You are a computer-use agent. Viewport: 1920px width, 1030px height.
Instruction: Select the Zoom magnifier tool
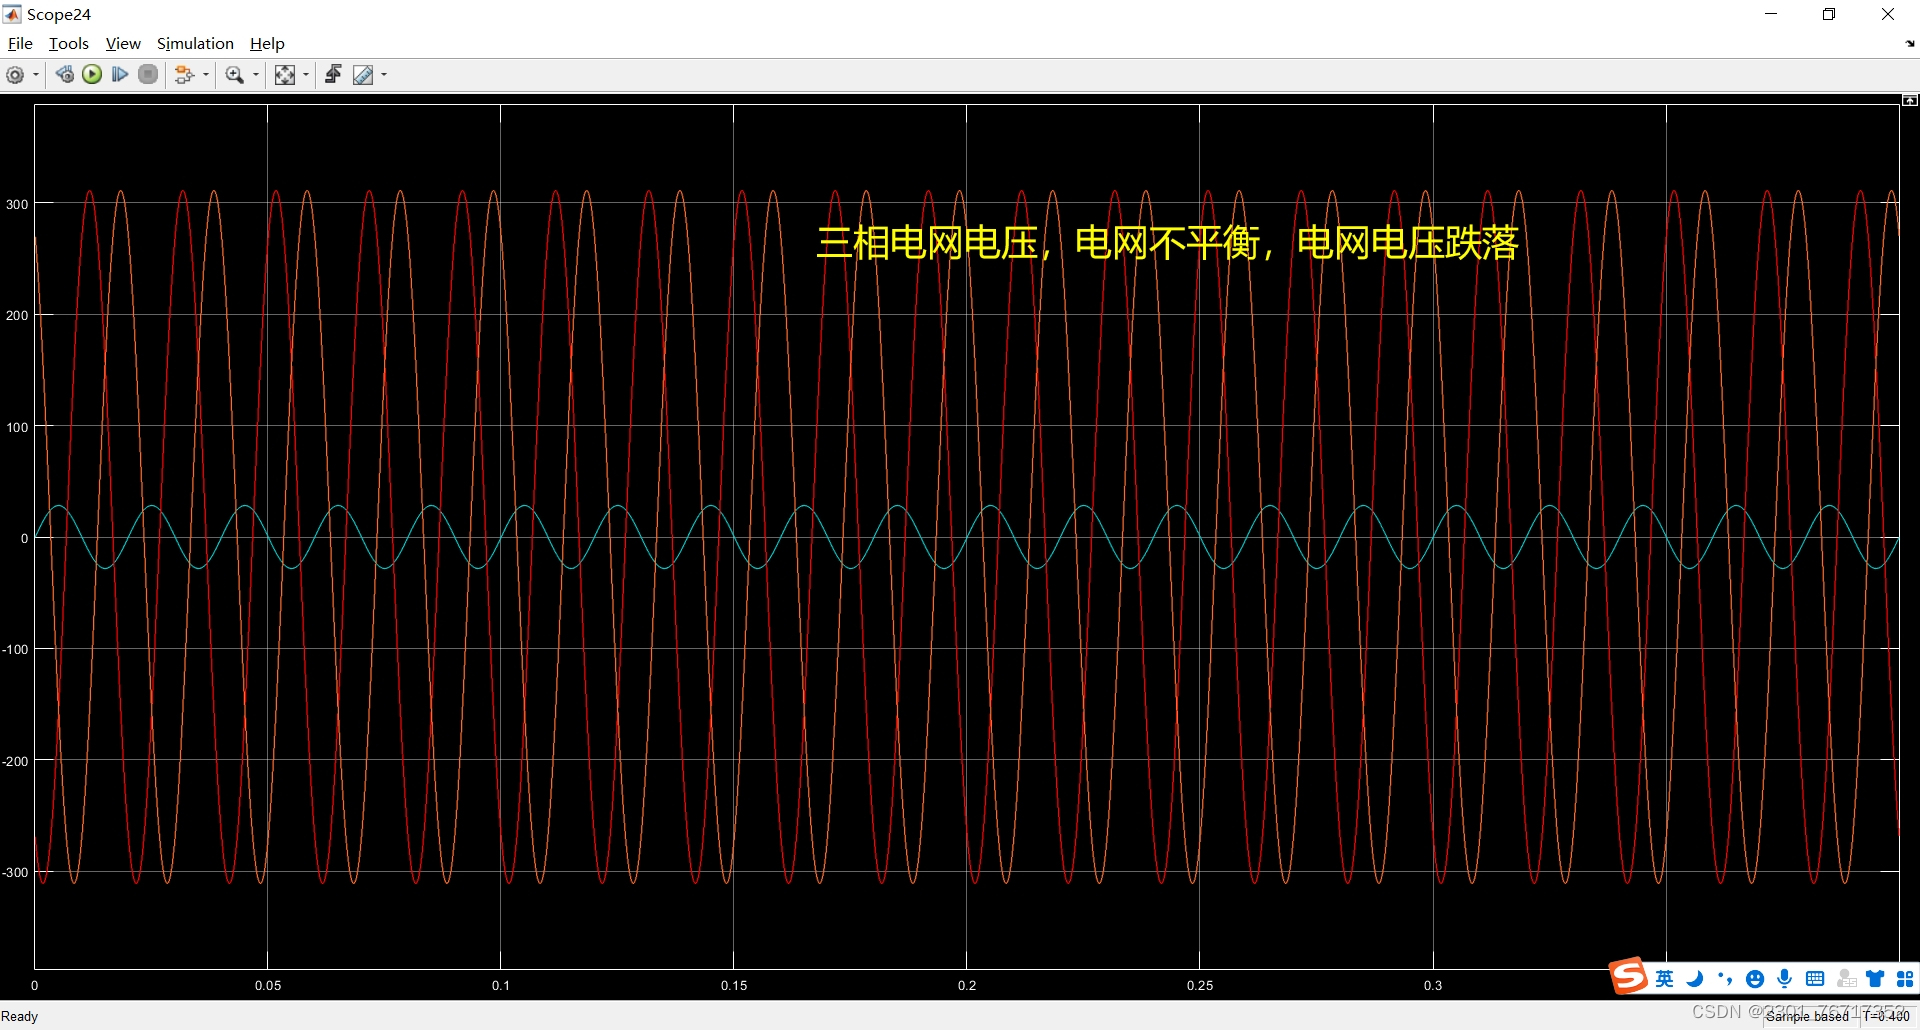coord(235,75)
